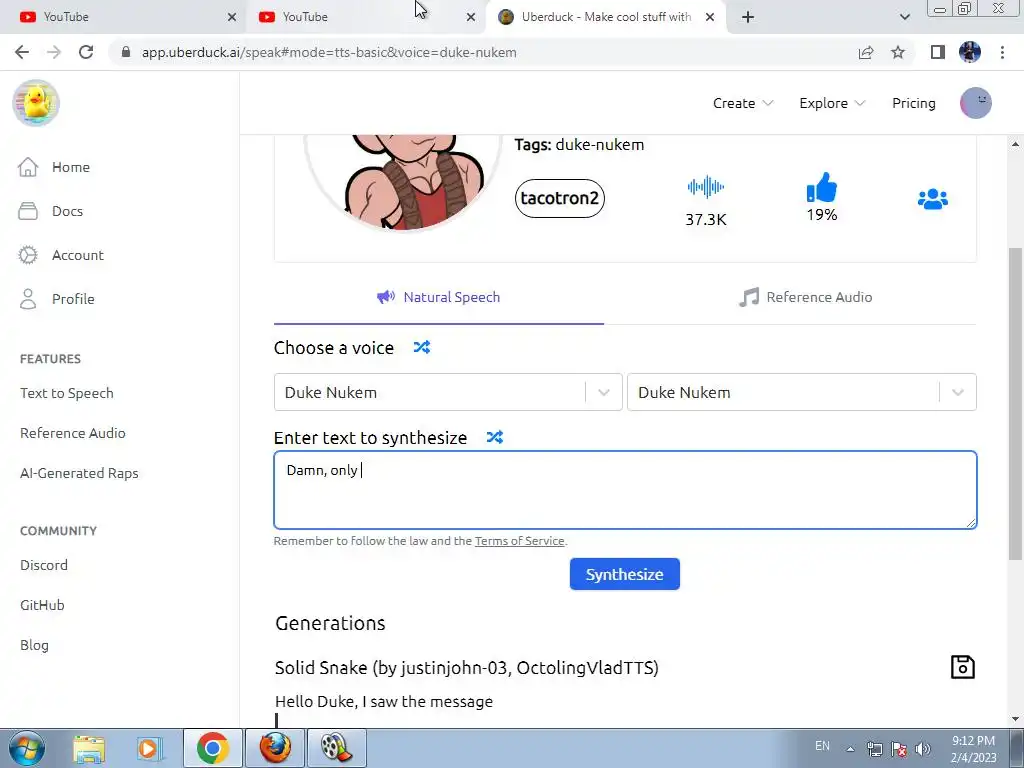Open the Windows Start orb
This screenshot has width=1024, height=768.
(x=27, y=748)
